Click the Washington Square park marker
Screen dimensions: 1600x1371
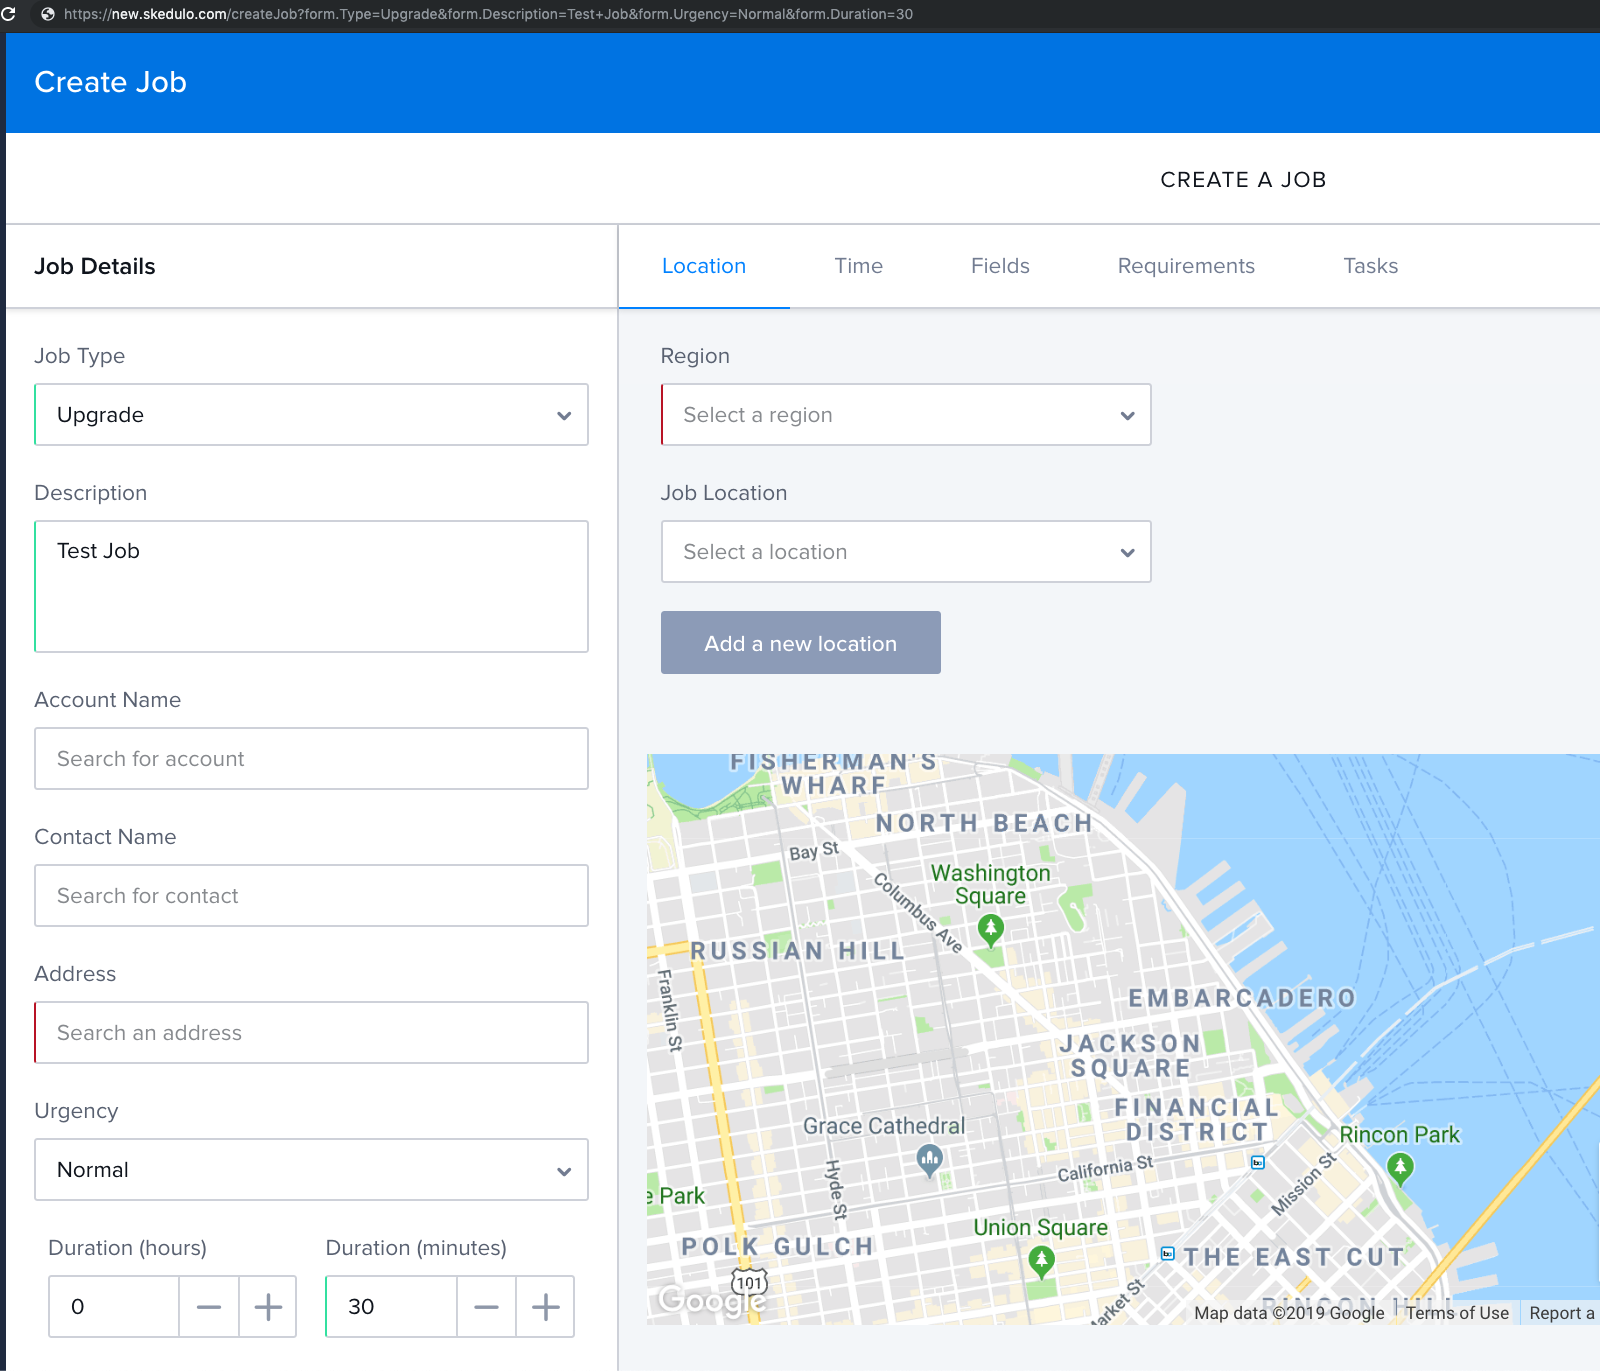coord(990,928)
